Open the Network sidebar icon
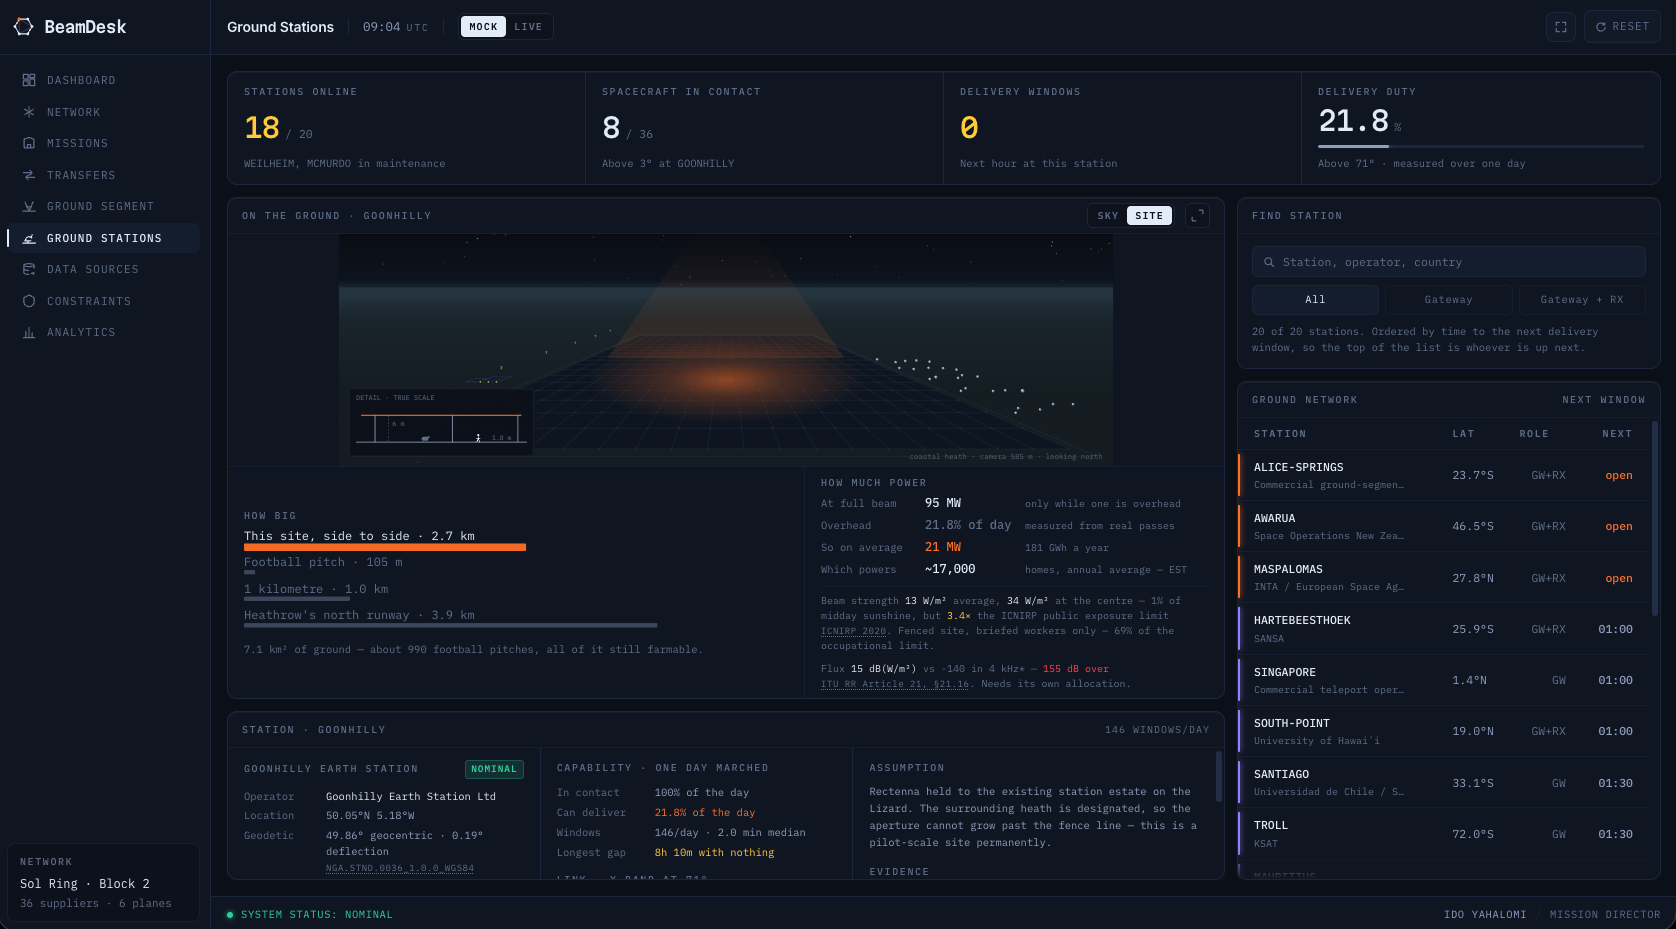The height and width of the screenshot is (929, 1676). pyautogui.click(x=29, y=112)
